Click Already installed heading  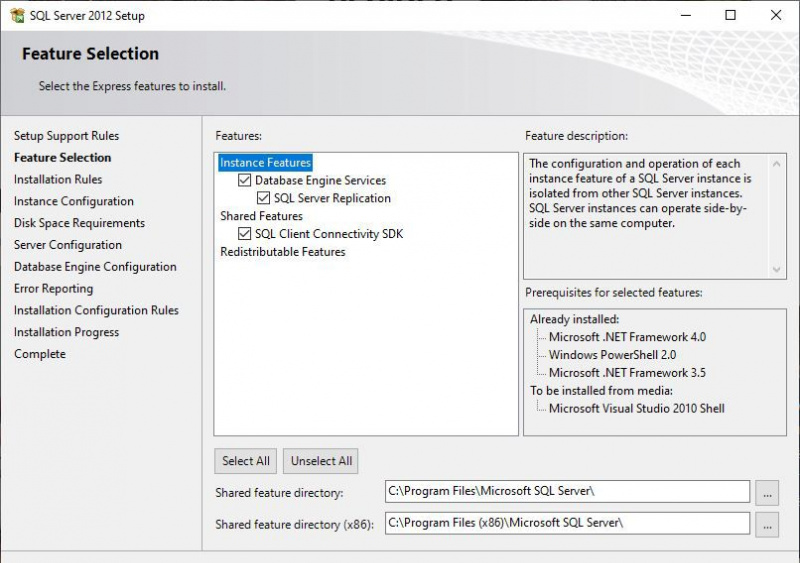click(574, 319)
